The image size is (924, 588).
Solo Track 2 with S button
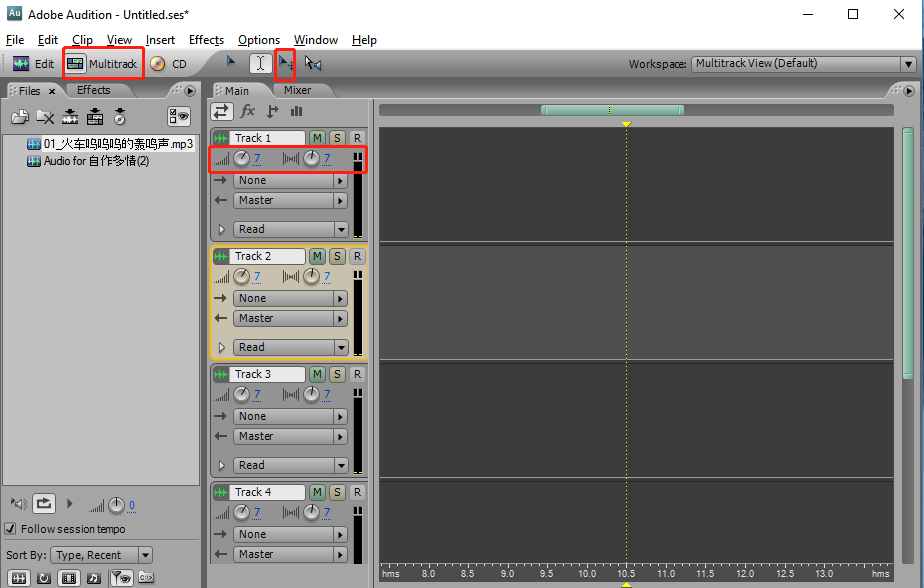(337, 256)
